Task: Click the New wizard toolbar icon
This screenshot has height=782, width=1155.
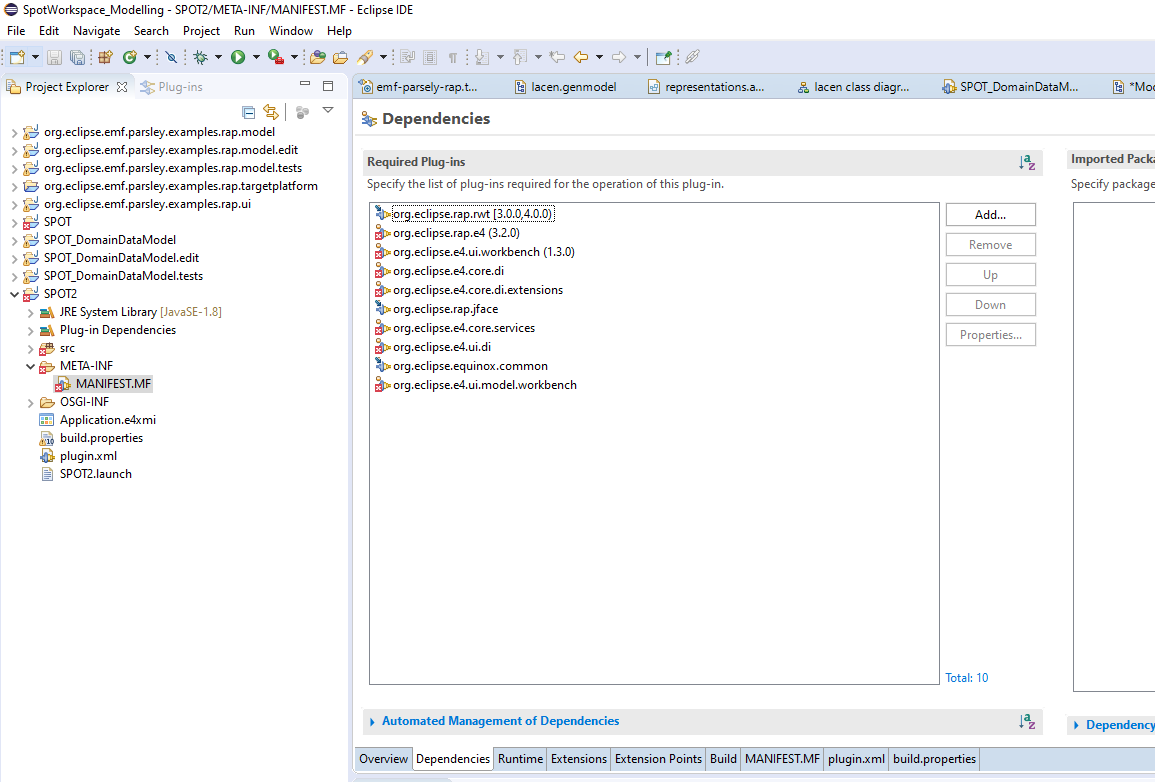Action: 17,57
